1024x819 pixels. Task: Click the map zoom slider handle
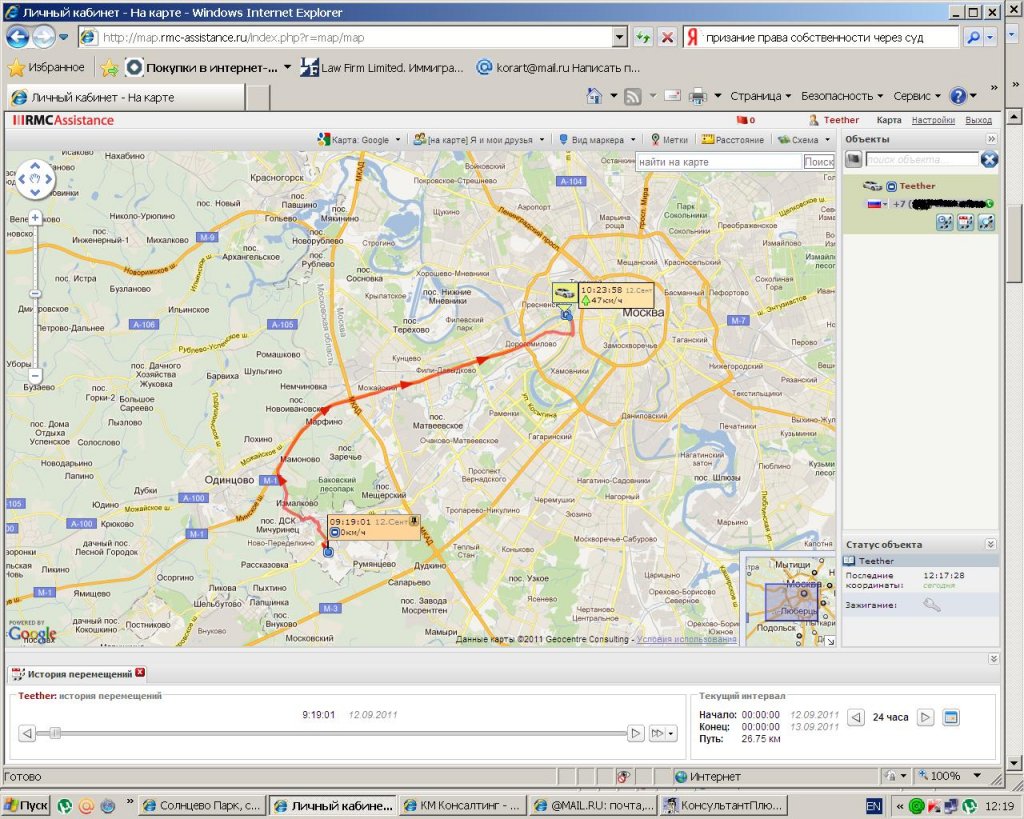[x=35, y=294]
